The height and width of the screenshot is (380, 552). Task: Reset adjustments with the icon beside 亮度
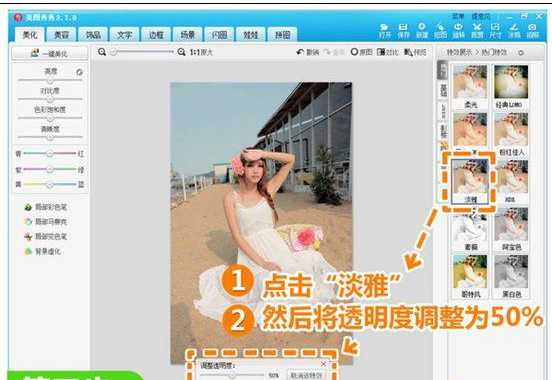[x=80, y=72]
